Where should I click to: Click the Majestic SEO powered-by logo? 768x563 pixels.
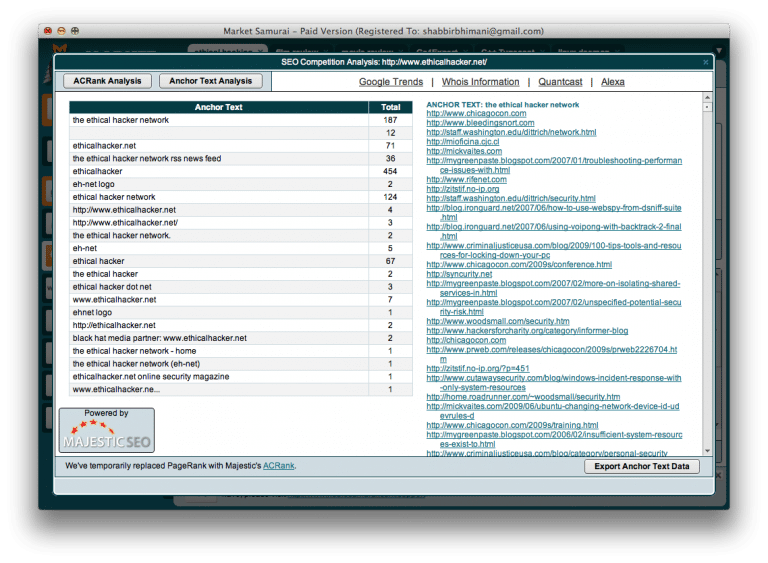point(107,430)
